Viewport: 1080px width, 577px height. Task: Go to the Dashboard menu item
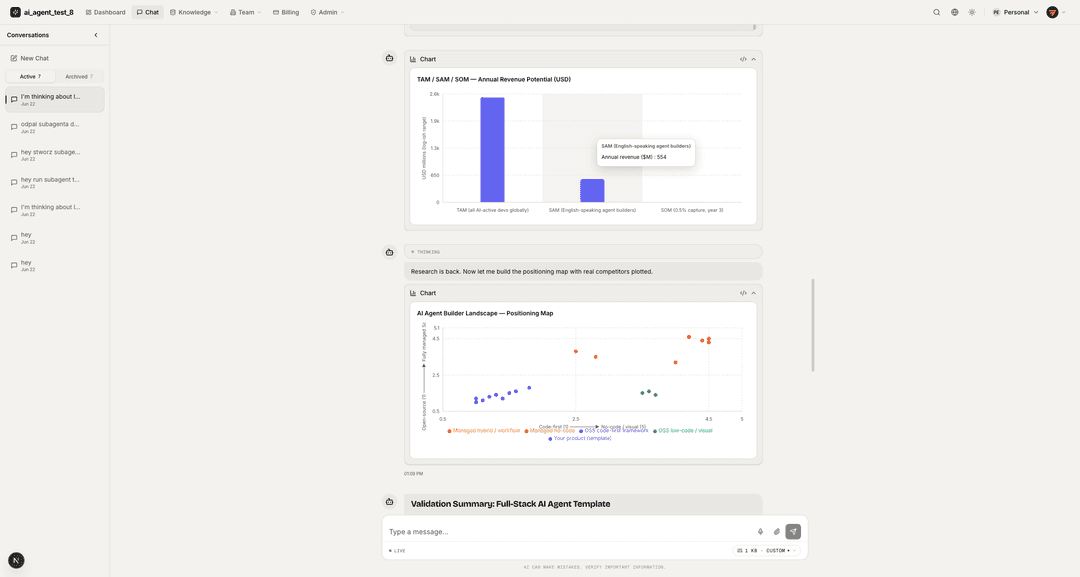pos(105,12)
